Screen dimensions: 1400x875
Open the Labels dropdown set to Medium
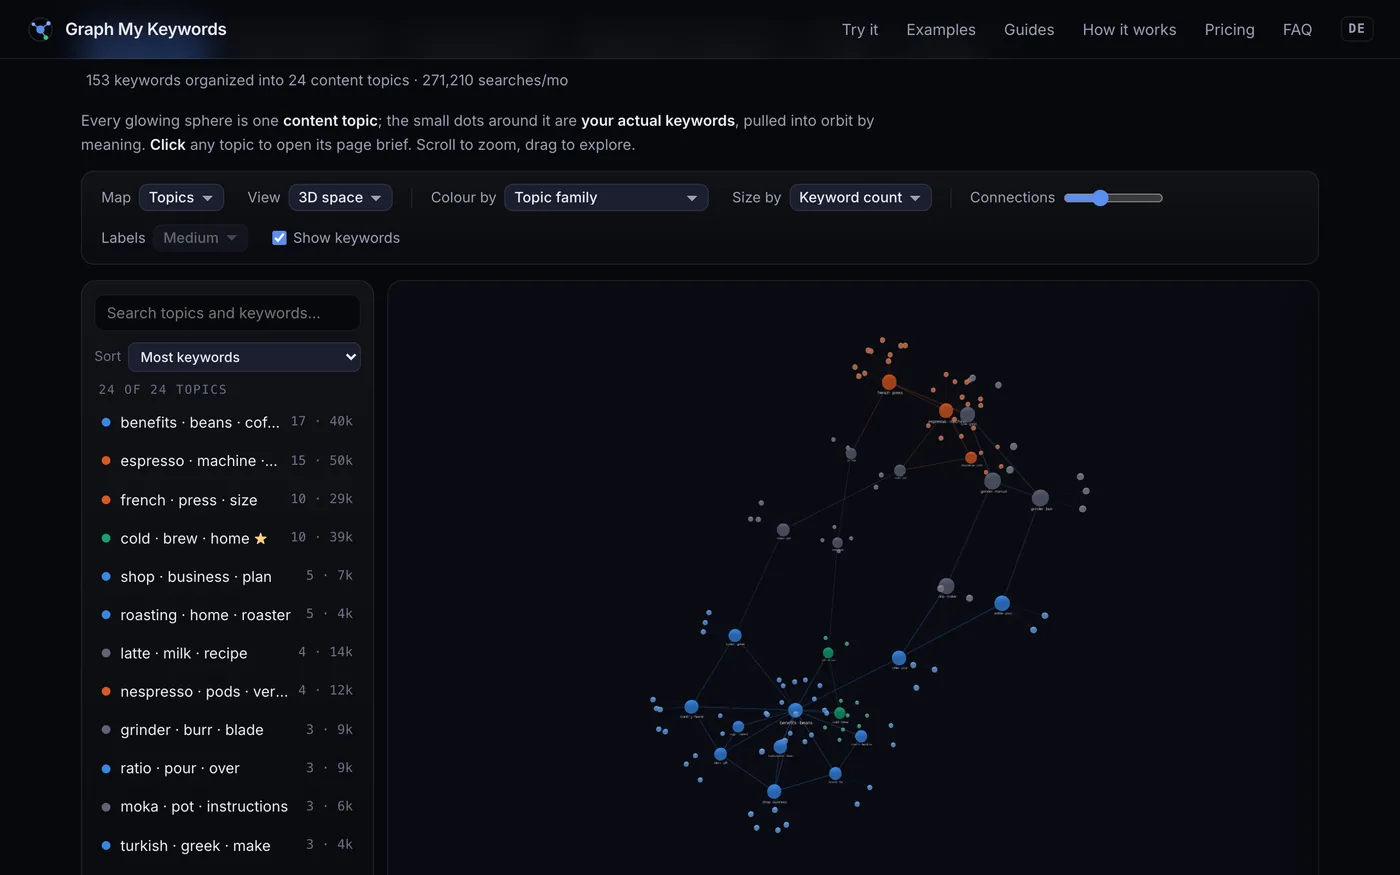point(200,238)
